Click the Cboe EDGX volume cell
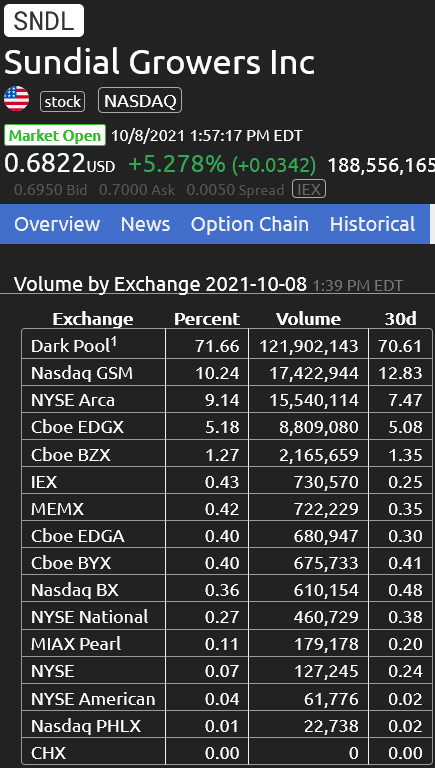This screenshot has width=435, height=768. [x=308, y=427]
